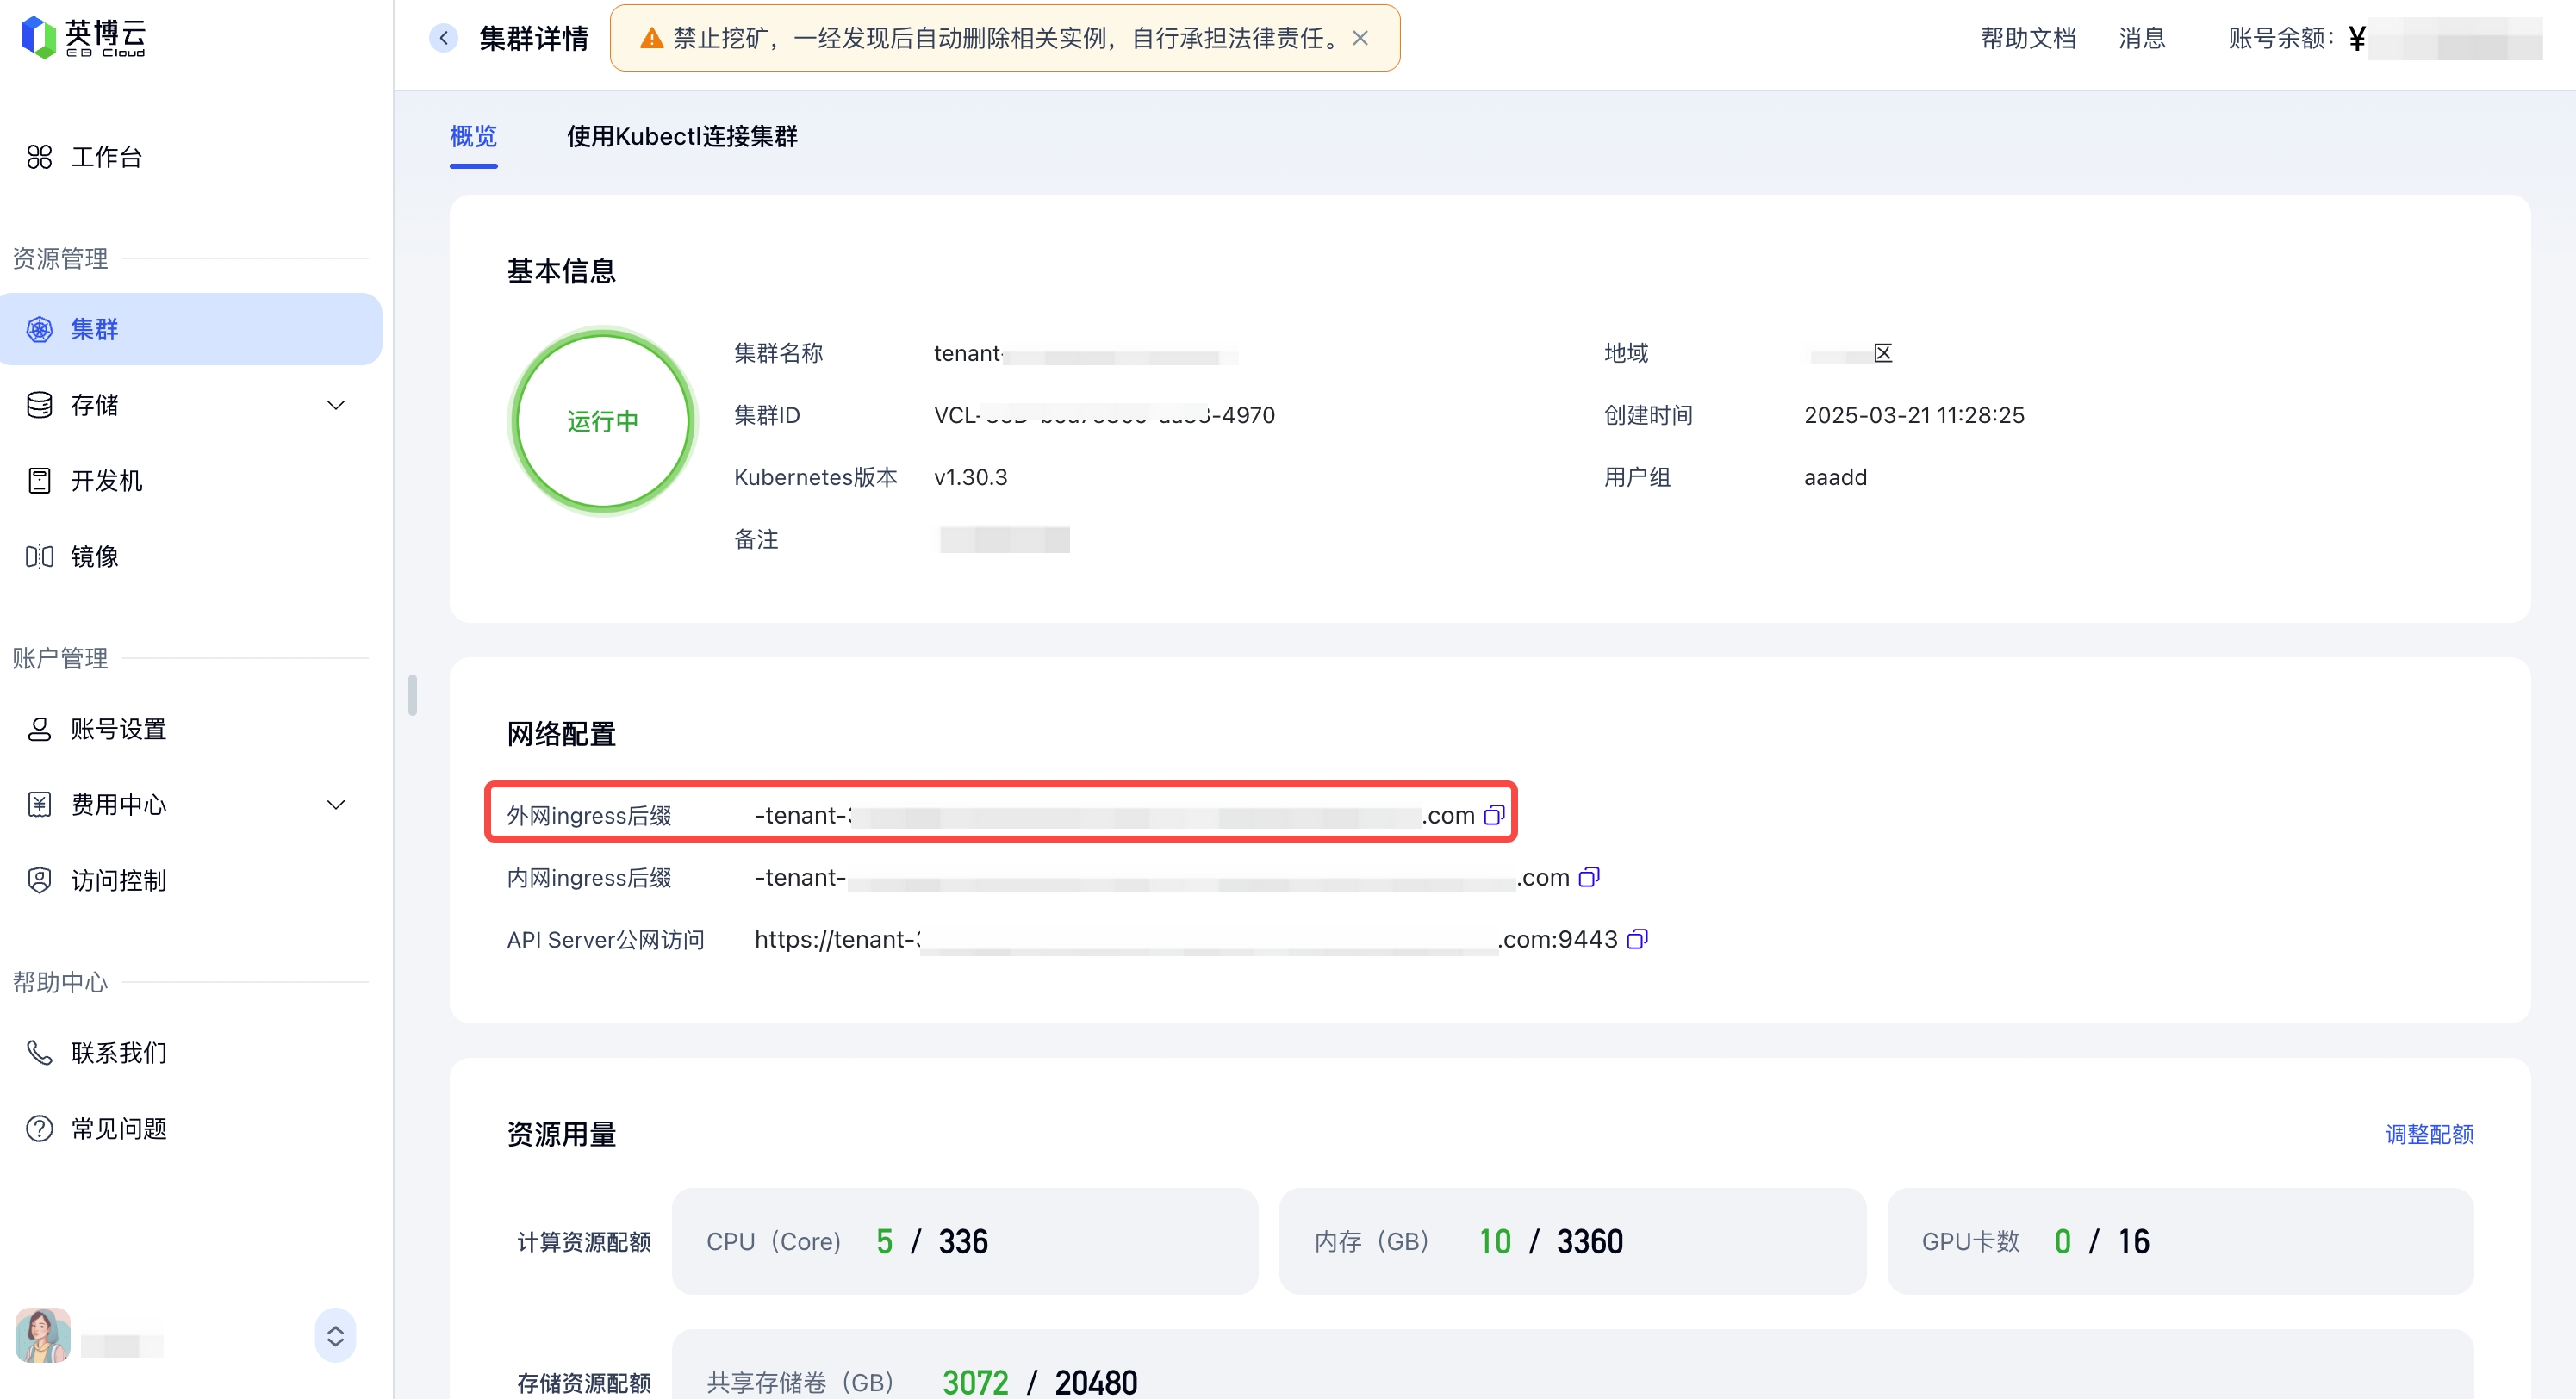Select the 概览 tab

(473, 136)
